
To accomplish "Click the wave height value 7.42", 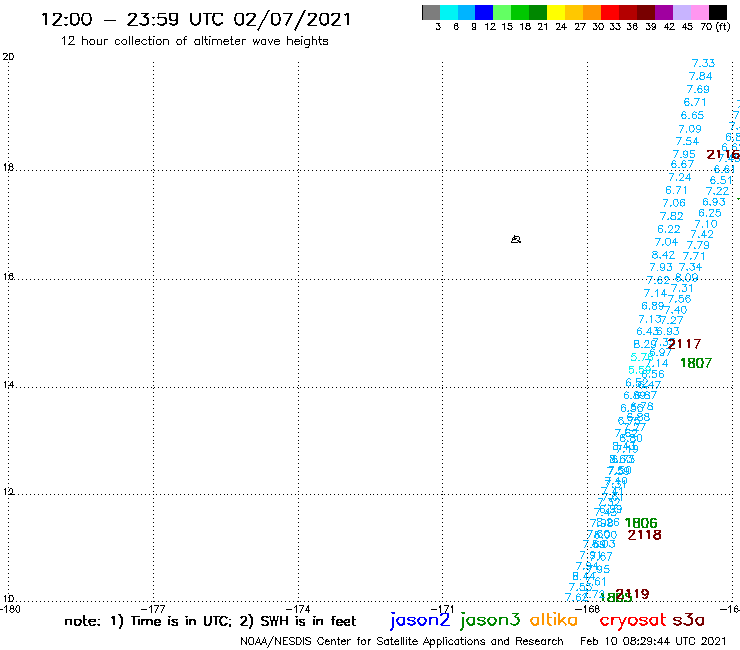I will [702, 234].
